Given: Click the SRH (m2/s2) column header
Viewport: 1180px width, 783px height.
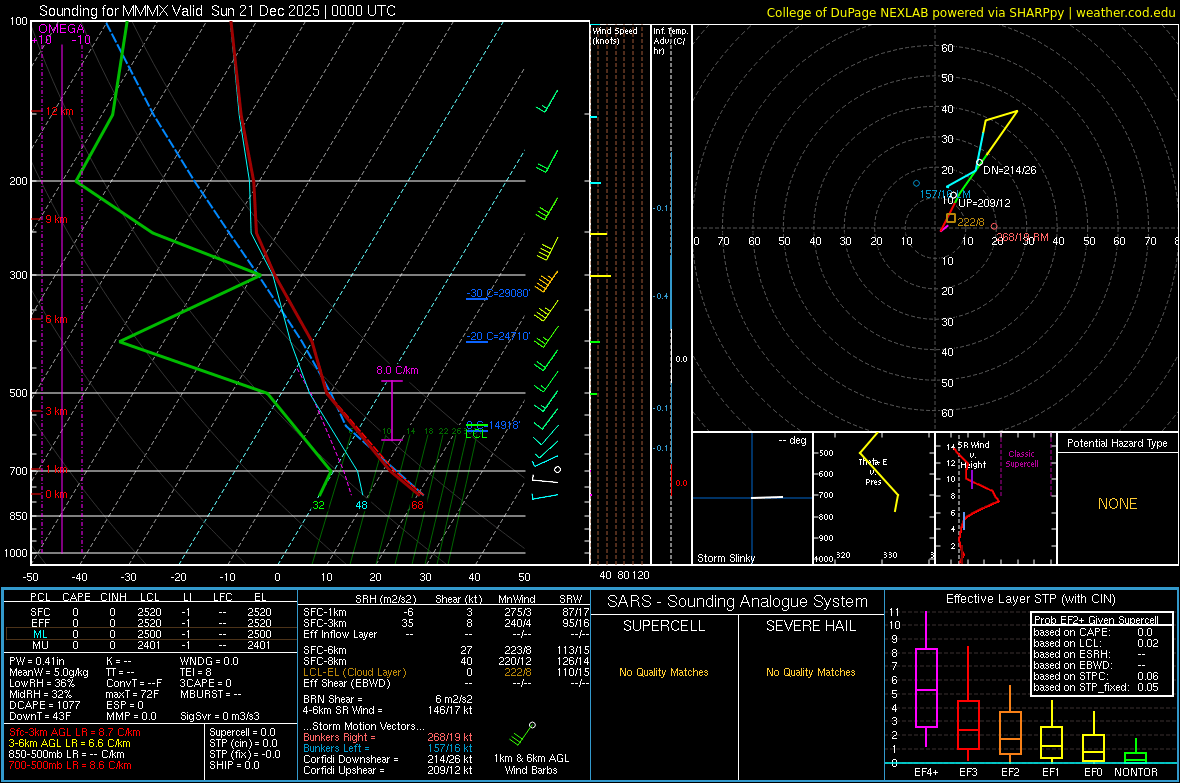Looking at the screenshot, I should point(385,599).
